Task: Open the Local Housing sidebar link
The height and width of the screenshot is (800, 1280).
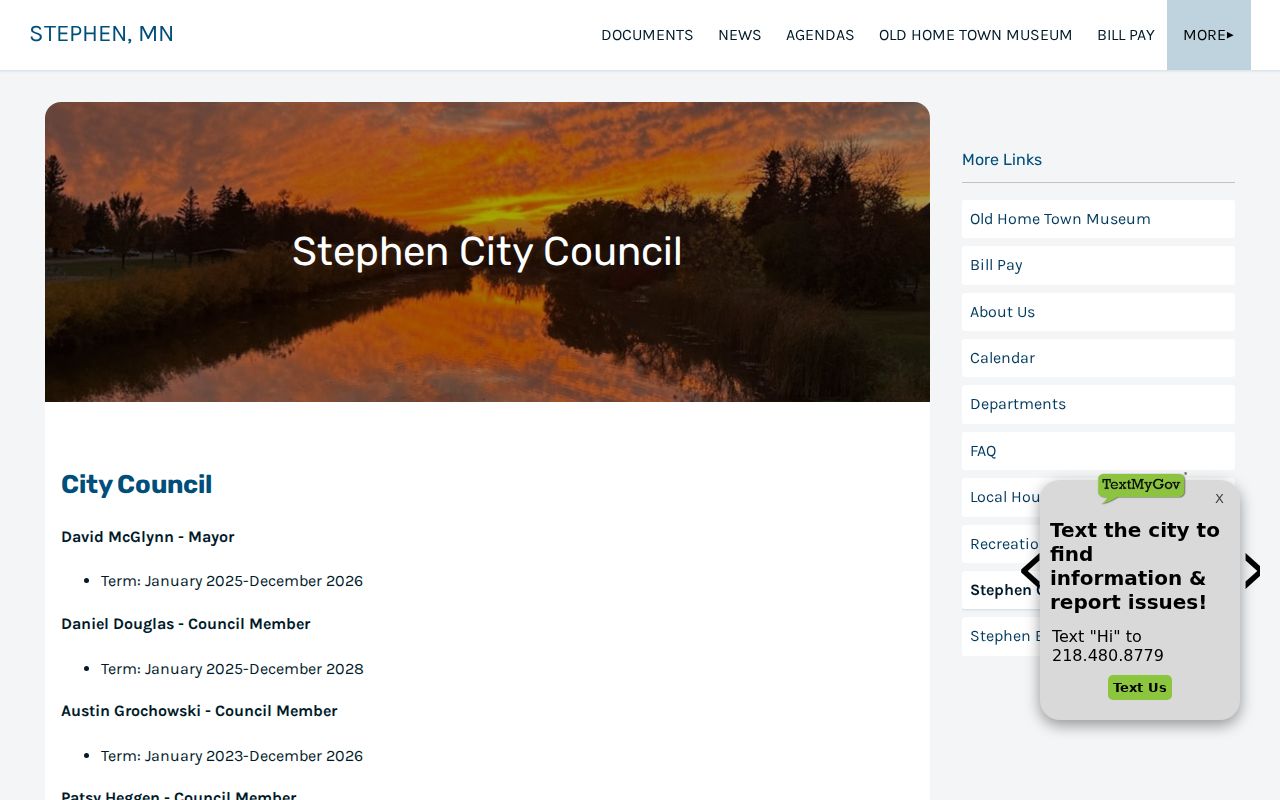Action: pyautogui.click(x=1001, y=497)
